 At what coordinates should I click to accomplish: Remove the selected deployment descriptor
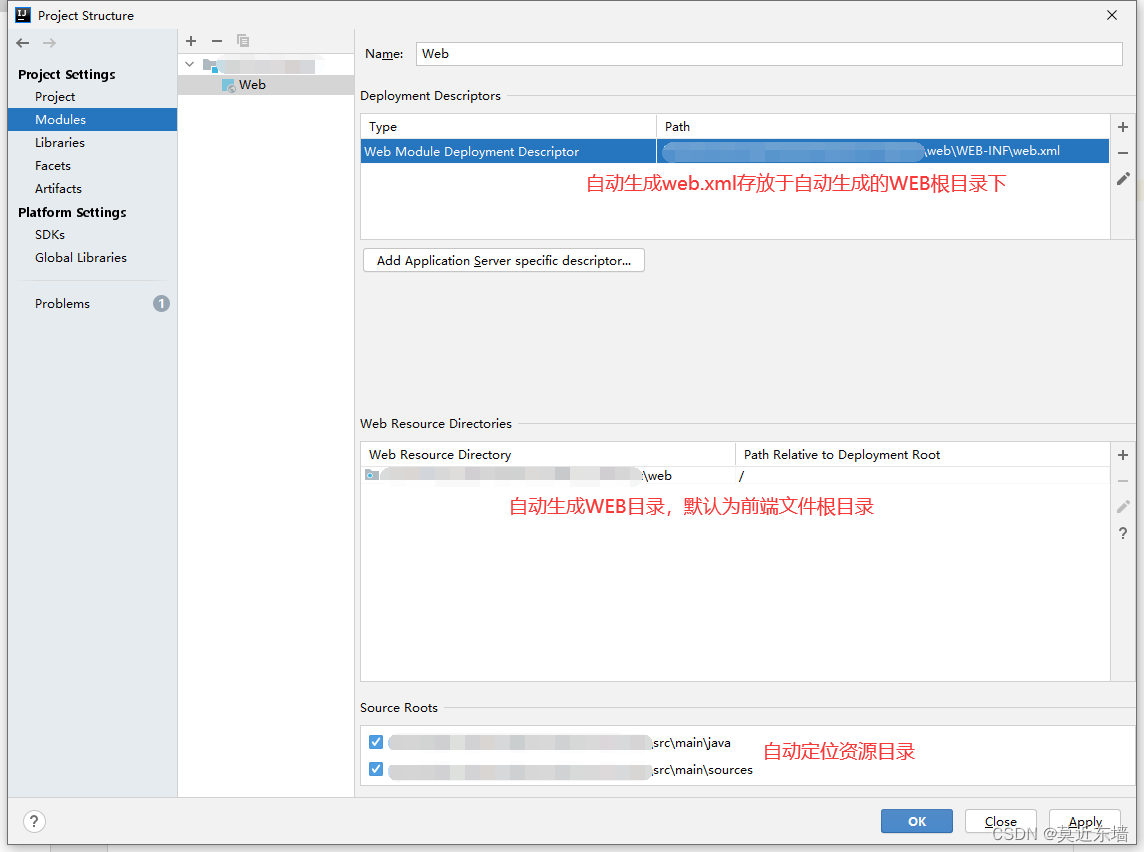click(1123, 152)
